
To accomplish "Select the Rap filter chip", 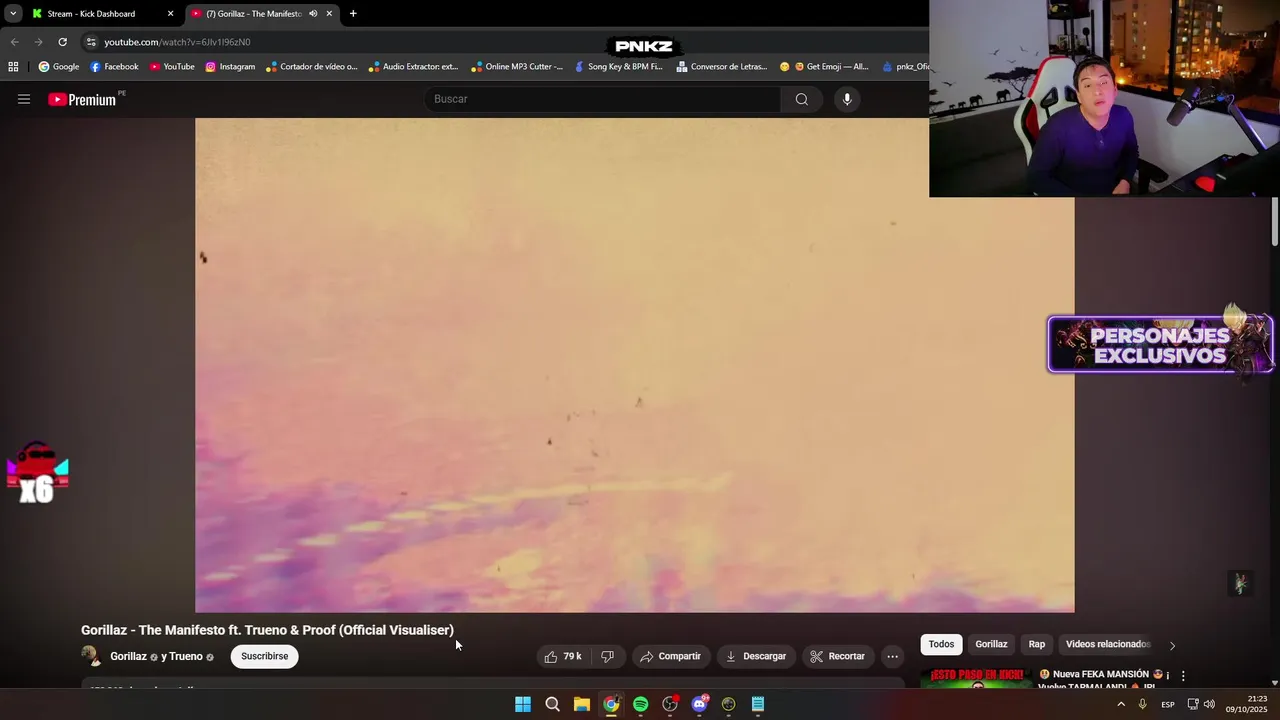I will pyautogui.click(x=1037, y=645).
